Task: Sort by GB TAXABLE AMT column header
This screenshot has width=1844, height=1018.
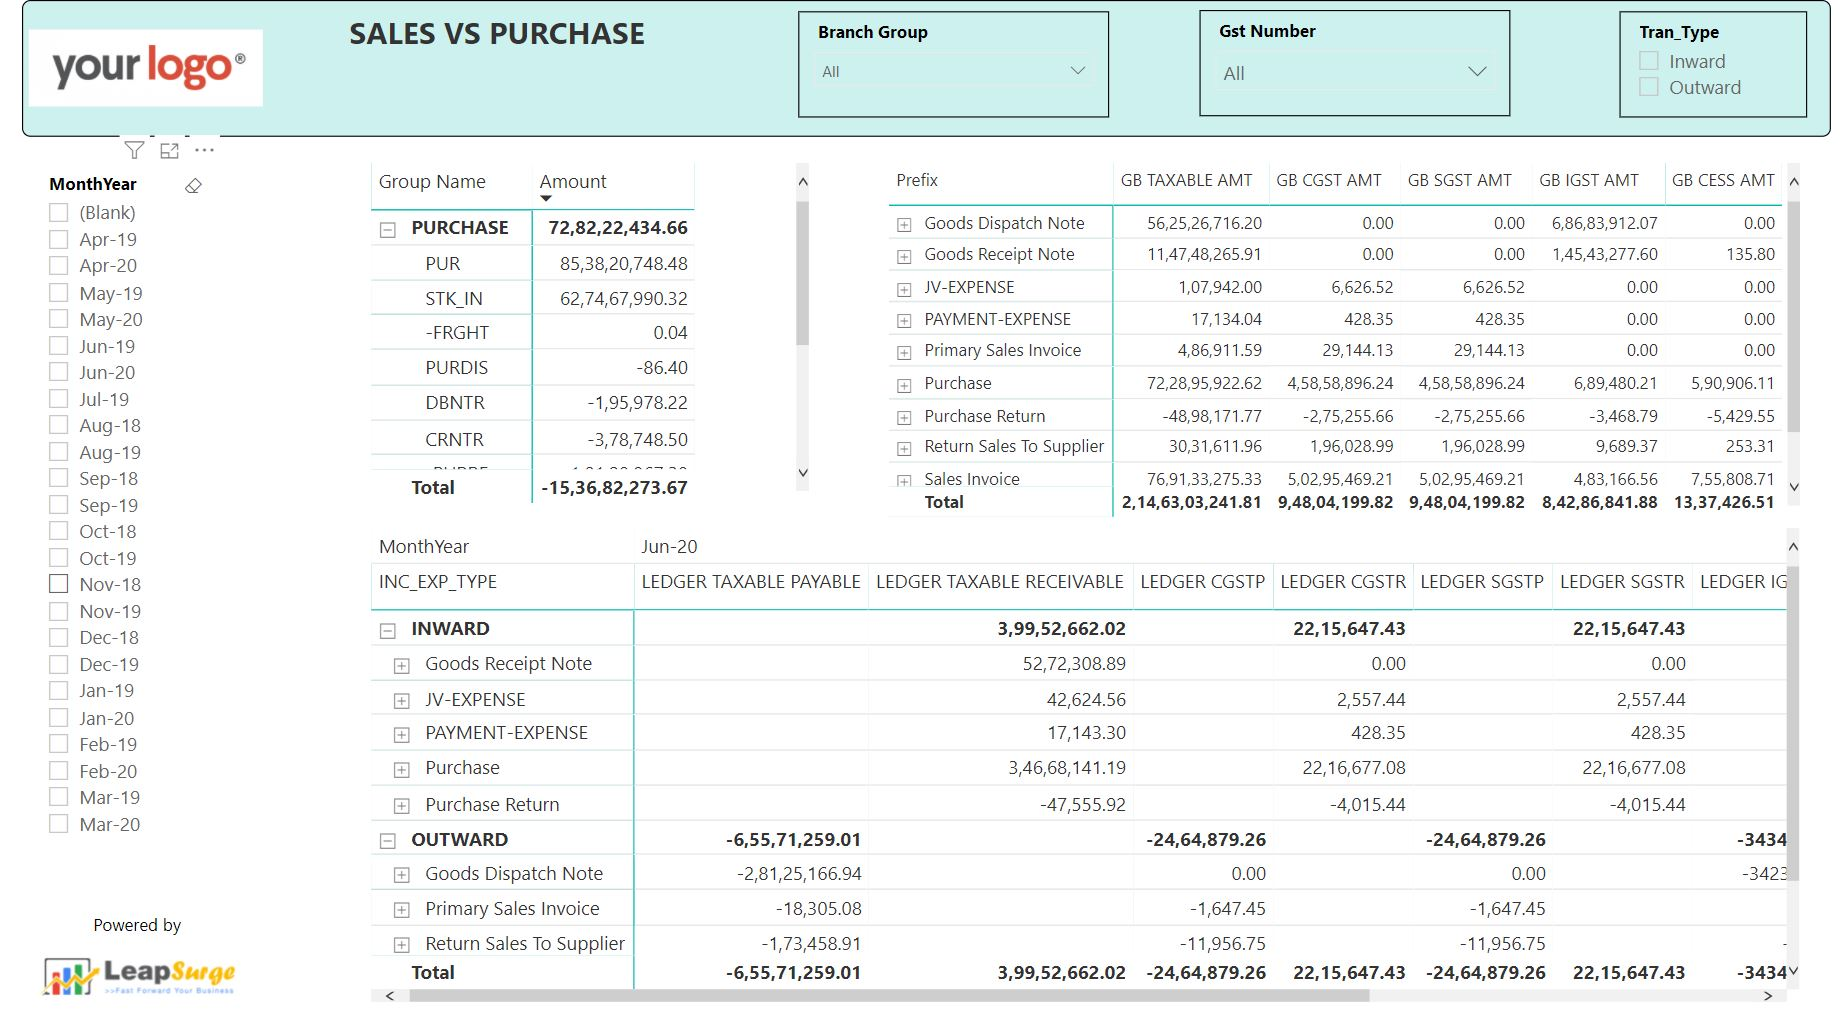Action: point(1186,180)
